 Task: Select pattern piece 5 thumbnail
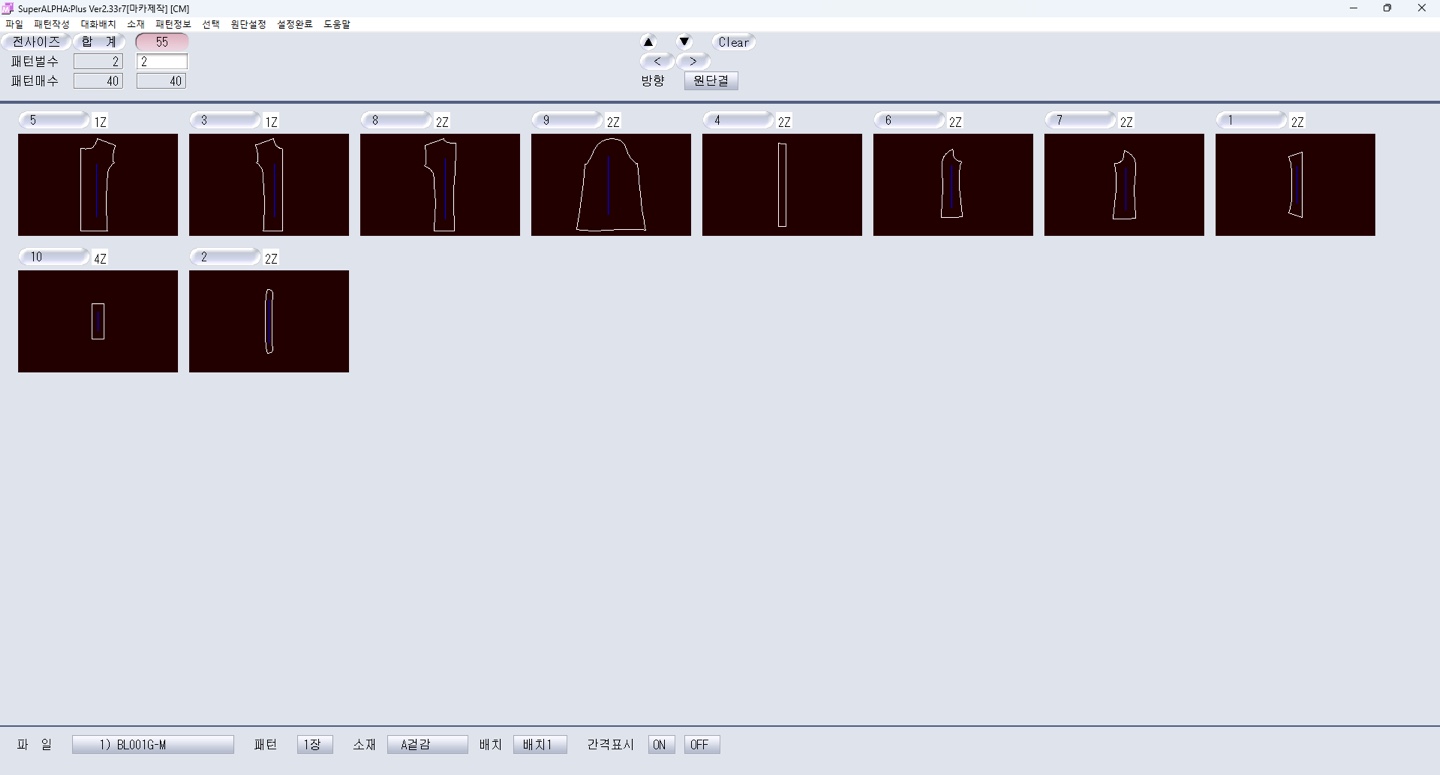pos(98,185)
